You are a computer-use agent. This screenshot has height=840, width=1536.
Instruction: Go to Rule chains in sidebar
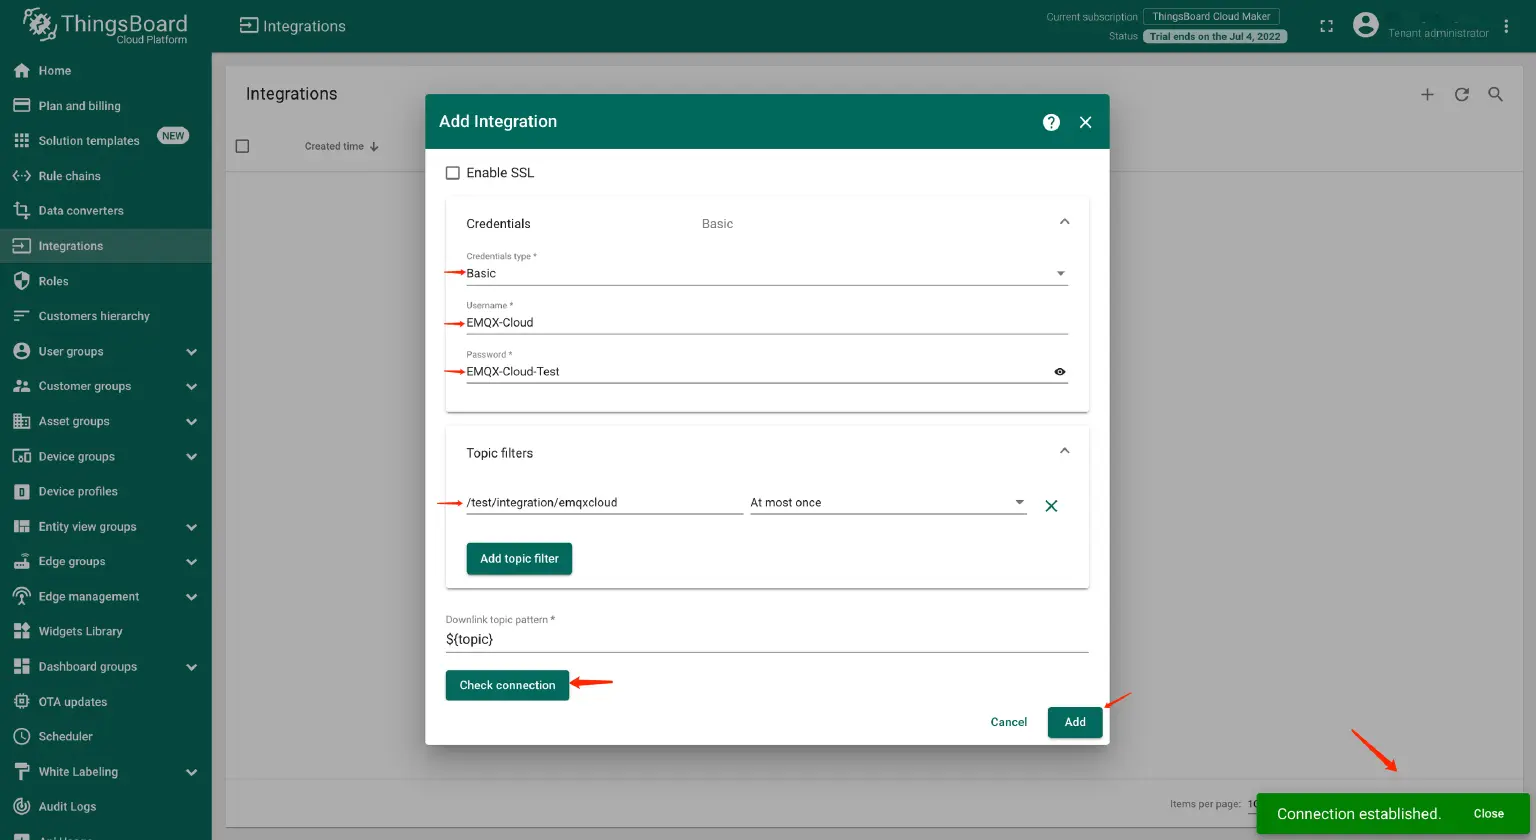[x=69, y=176]
